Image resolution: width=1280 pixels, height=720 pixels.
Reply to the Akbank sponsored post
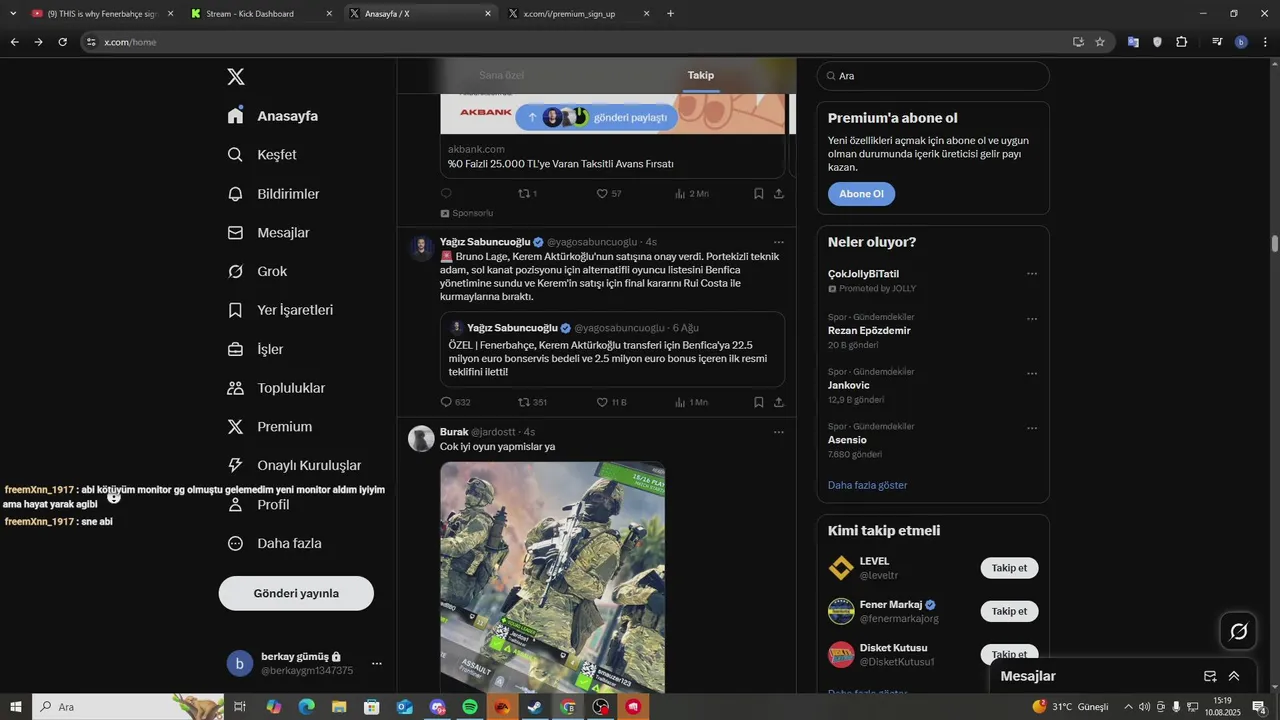446,194
